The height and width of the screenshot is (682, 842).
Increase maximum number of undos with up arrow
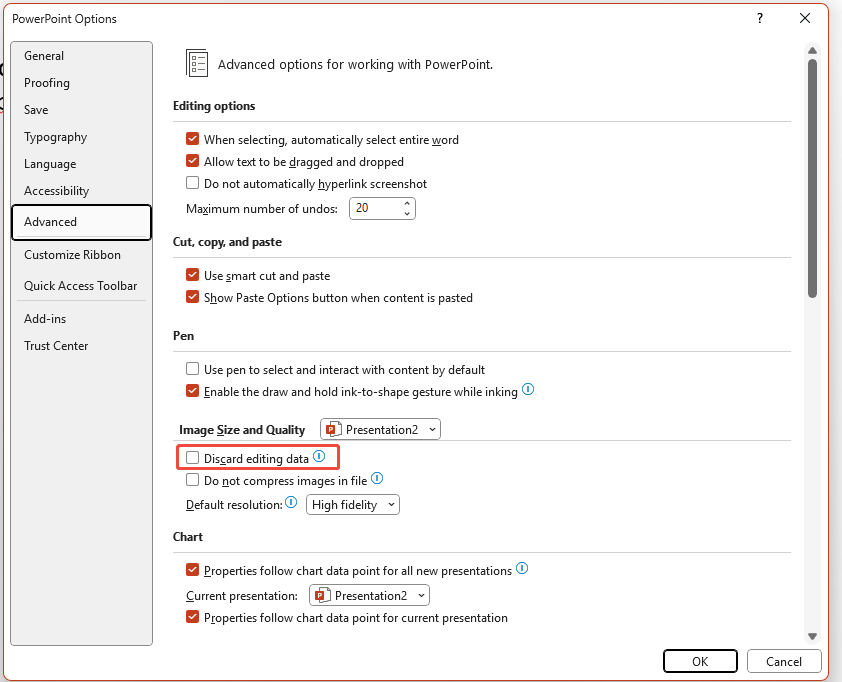[x=407, y=203]
